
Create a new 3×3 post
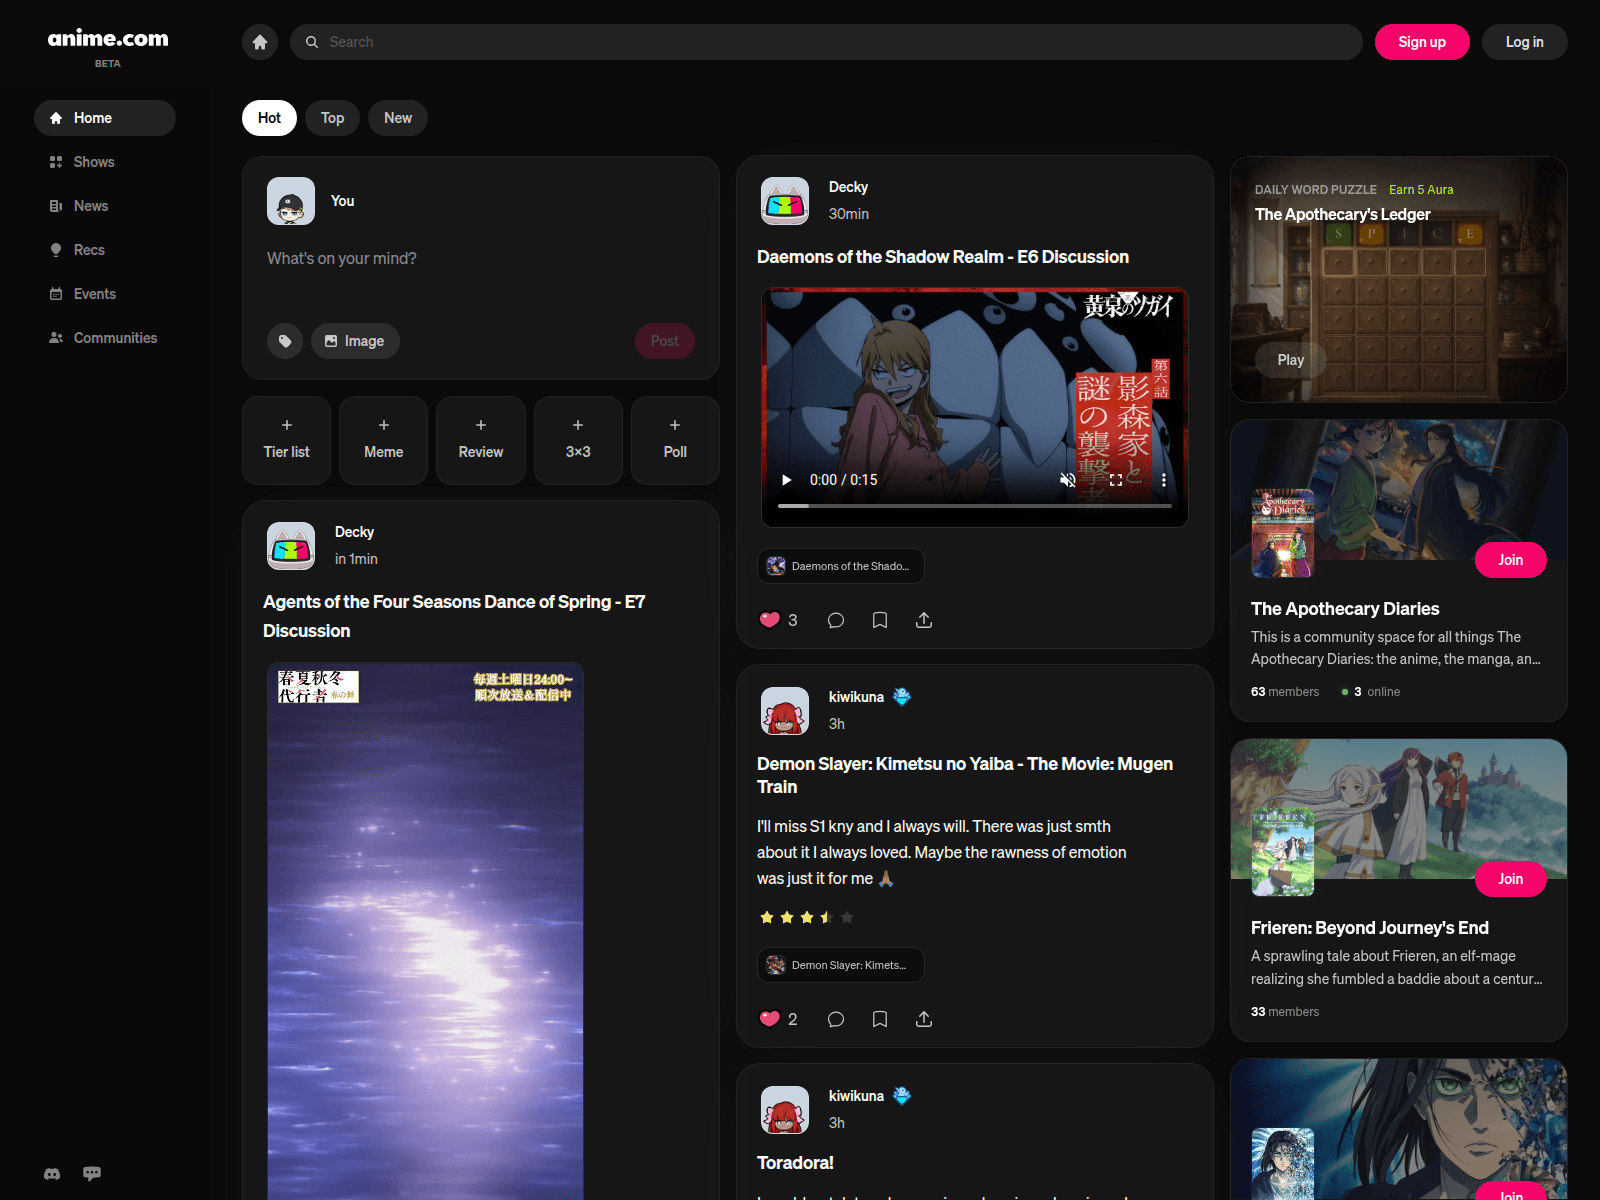[578, 440]
